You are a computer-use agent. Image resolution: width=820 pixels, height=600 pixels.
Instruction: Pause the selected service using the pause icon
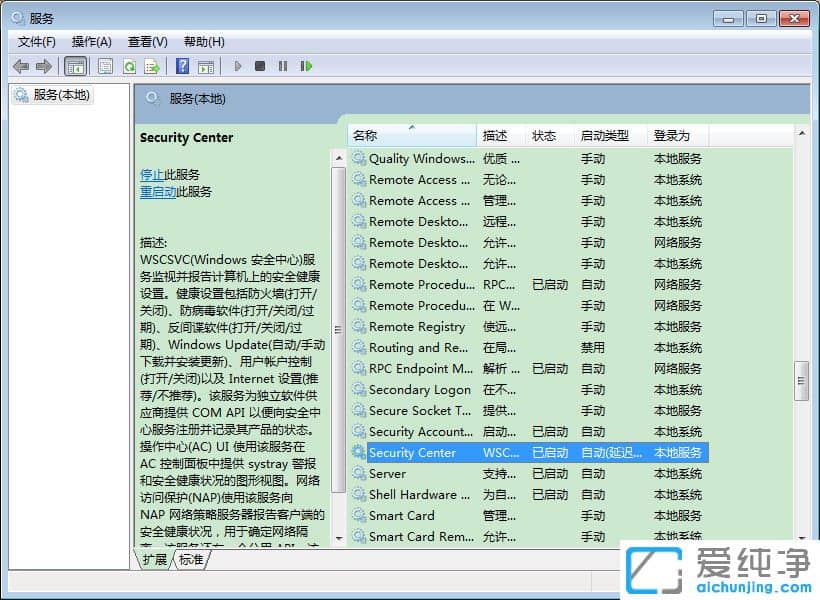tap(283, 66)
